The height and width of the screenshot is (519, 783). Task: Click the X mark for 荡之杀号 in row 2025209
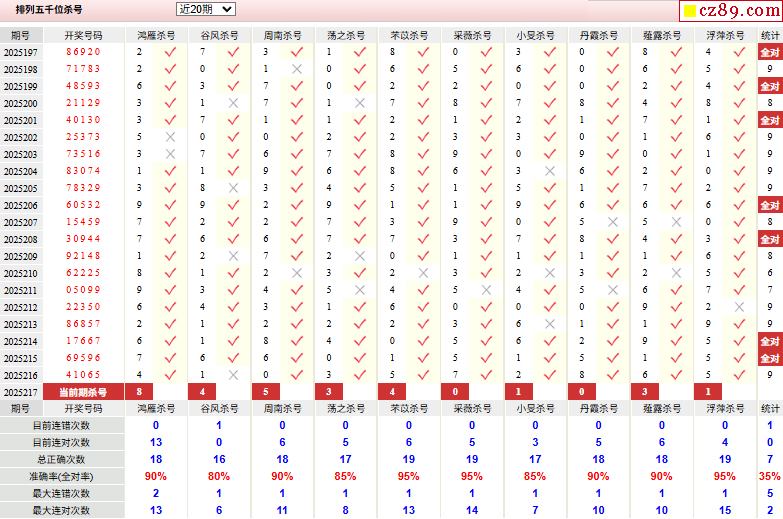(x=360, y=256)
